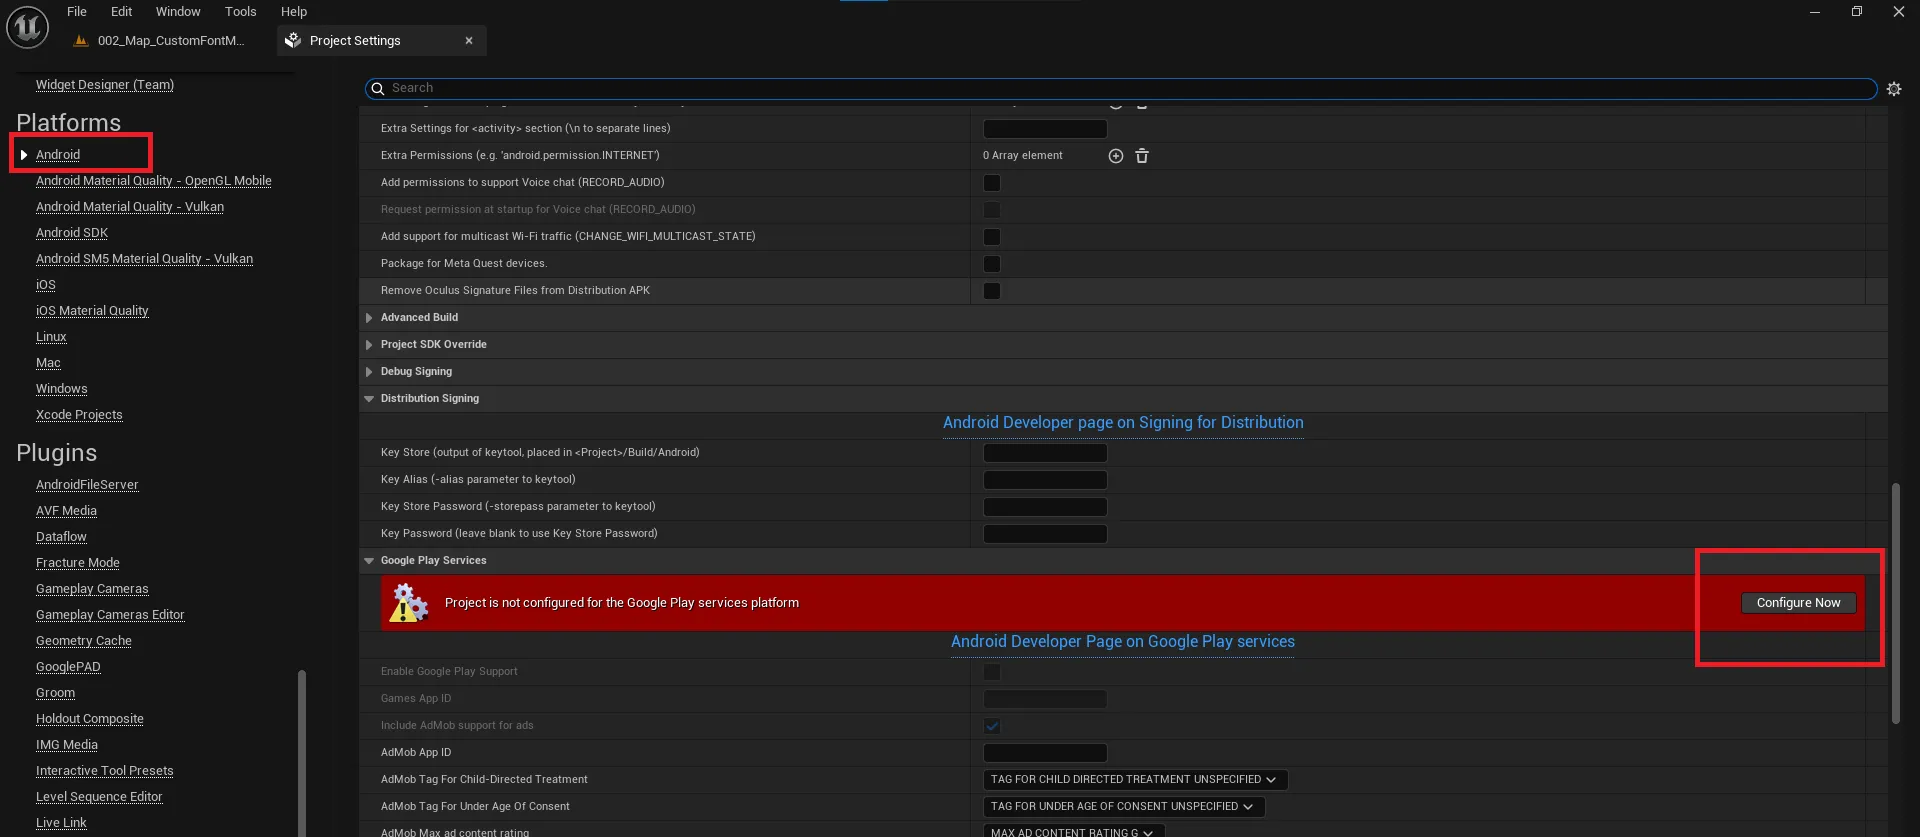Check Package for Meta Quest devices
This screenshot has height=837, width=1920.
(992, 264)
